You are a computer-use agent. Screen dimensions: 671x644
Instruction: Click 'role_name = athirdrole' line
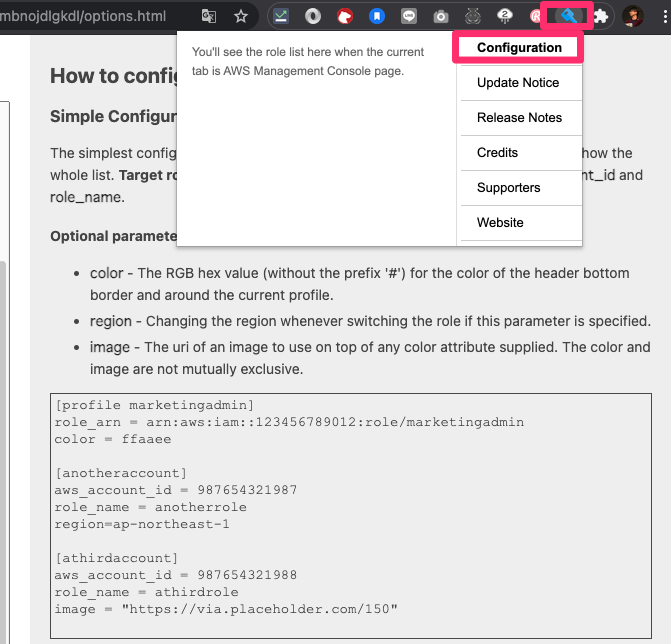click(x=146, y=592)
